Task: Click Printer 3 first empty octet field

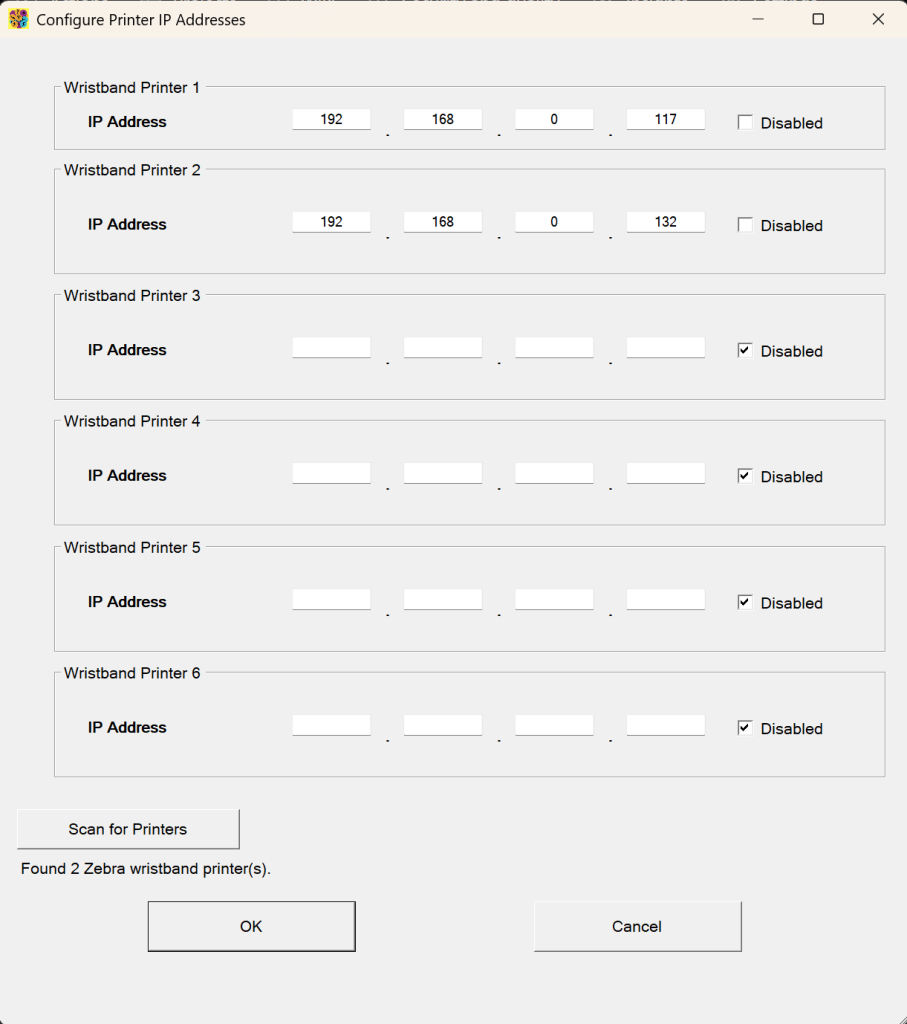Action: tap(331, 347)
